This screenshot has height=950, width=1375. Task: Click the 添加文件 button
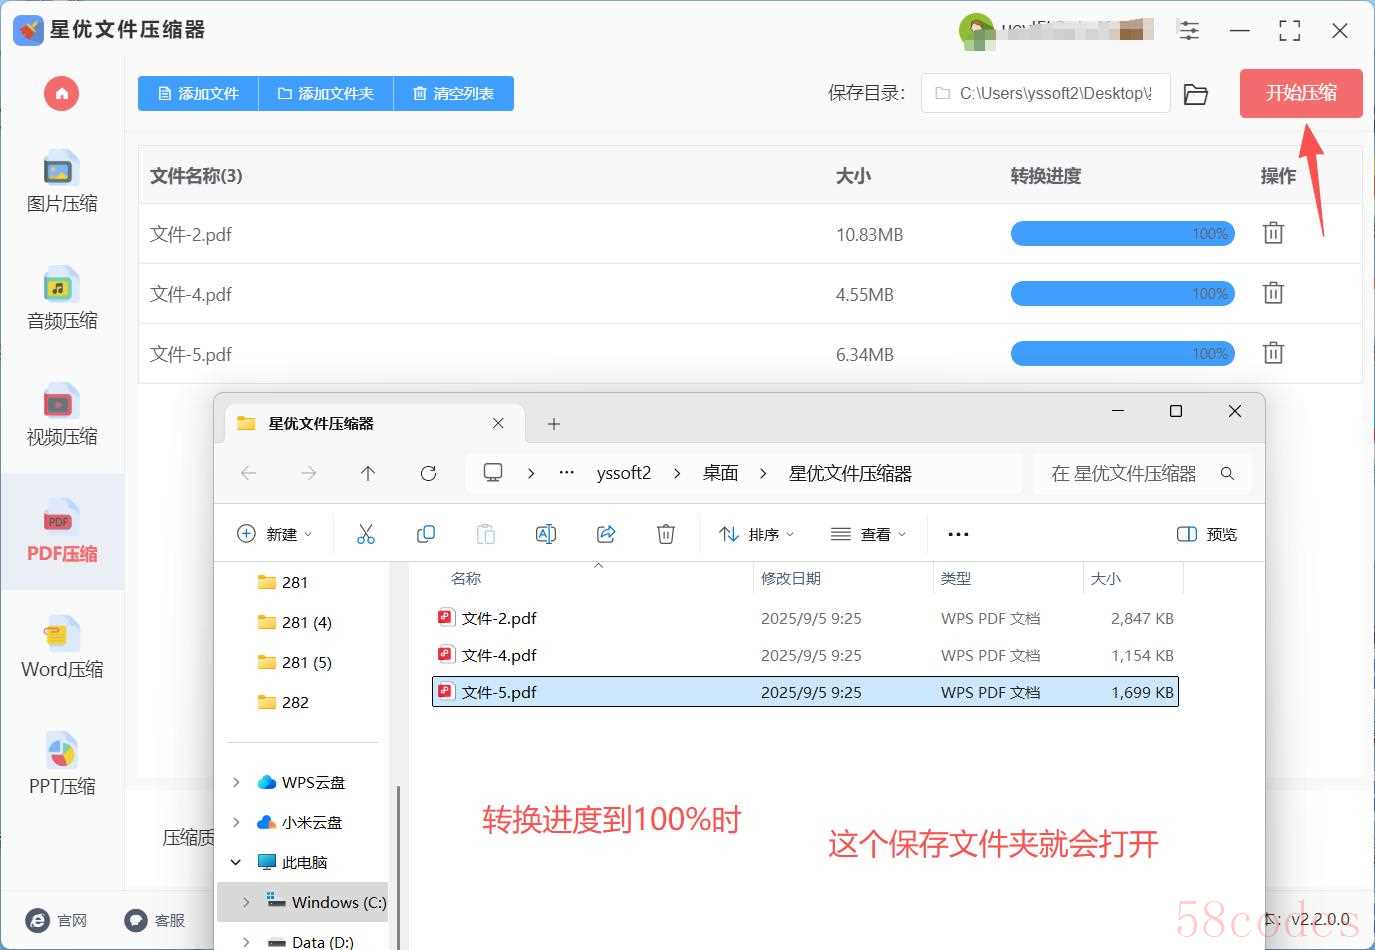[198, 94]
